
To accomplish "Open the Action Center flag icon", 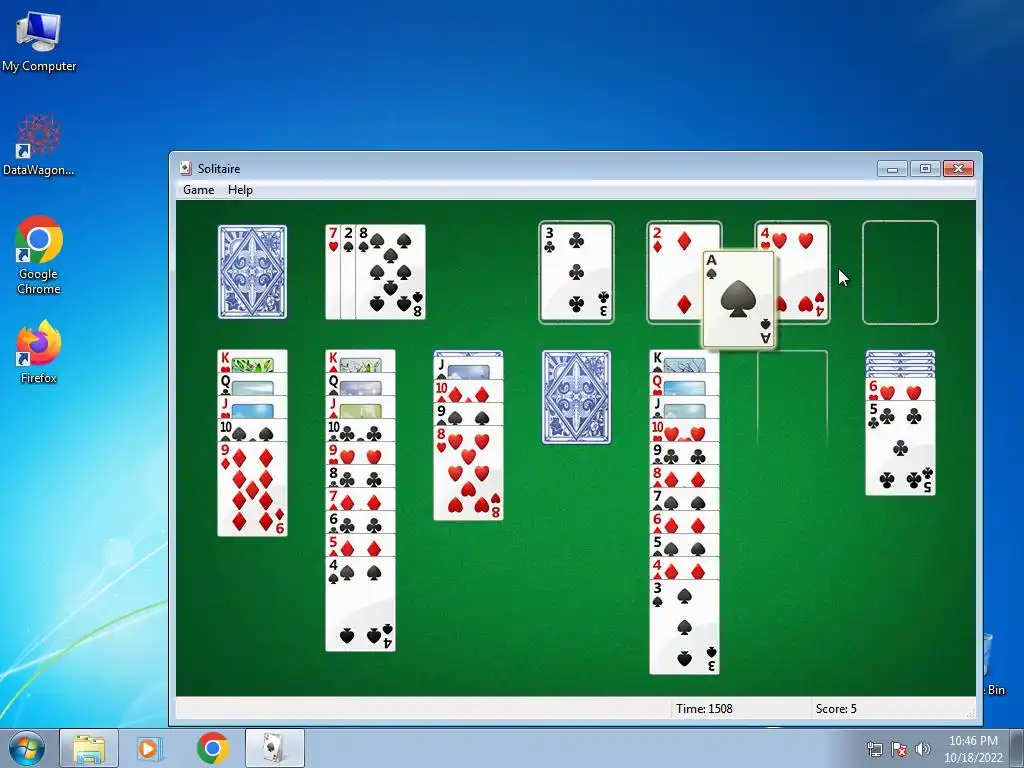I will click(x=899, y=749).
